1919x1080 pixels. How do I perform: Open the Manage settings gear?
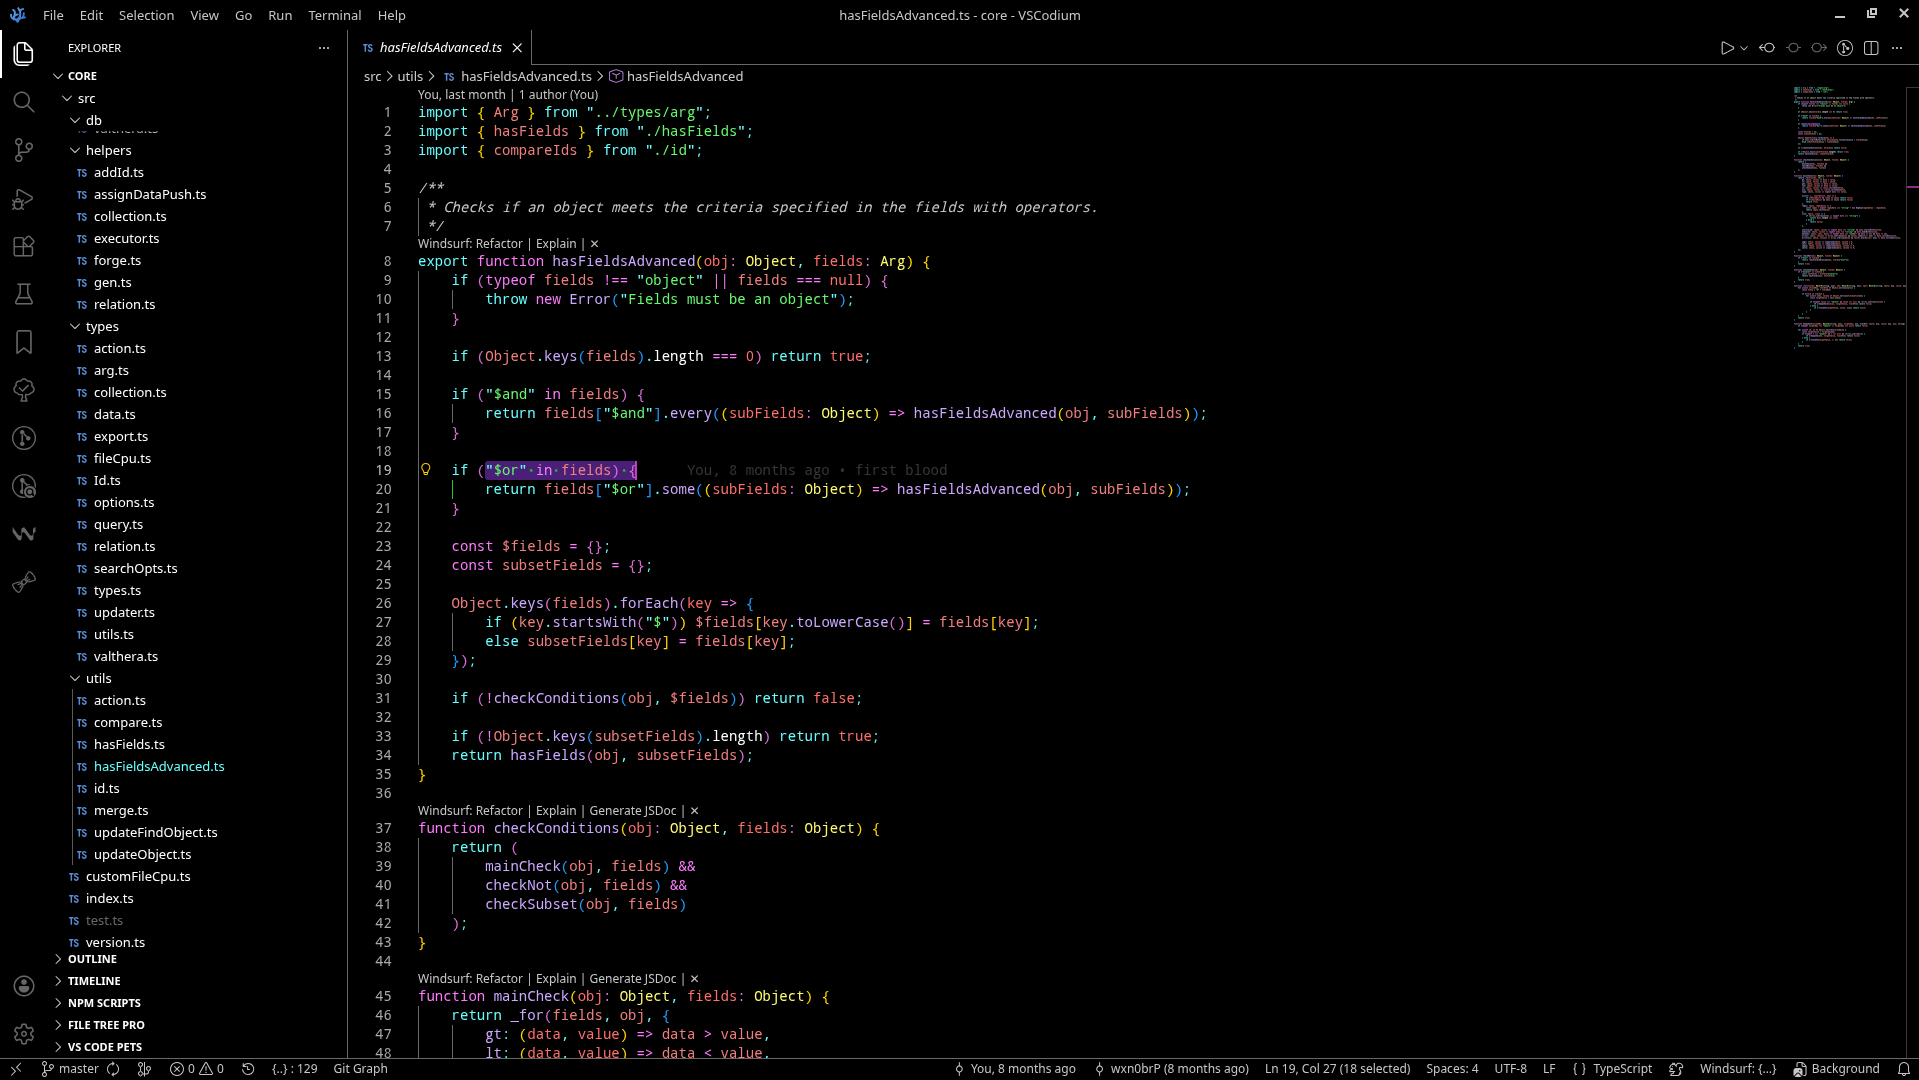[24, 1034]
